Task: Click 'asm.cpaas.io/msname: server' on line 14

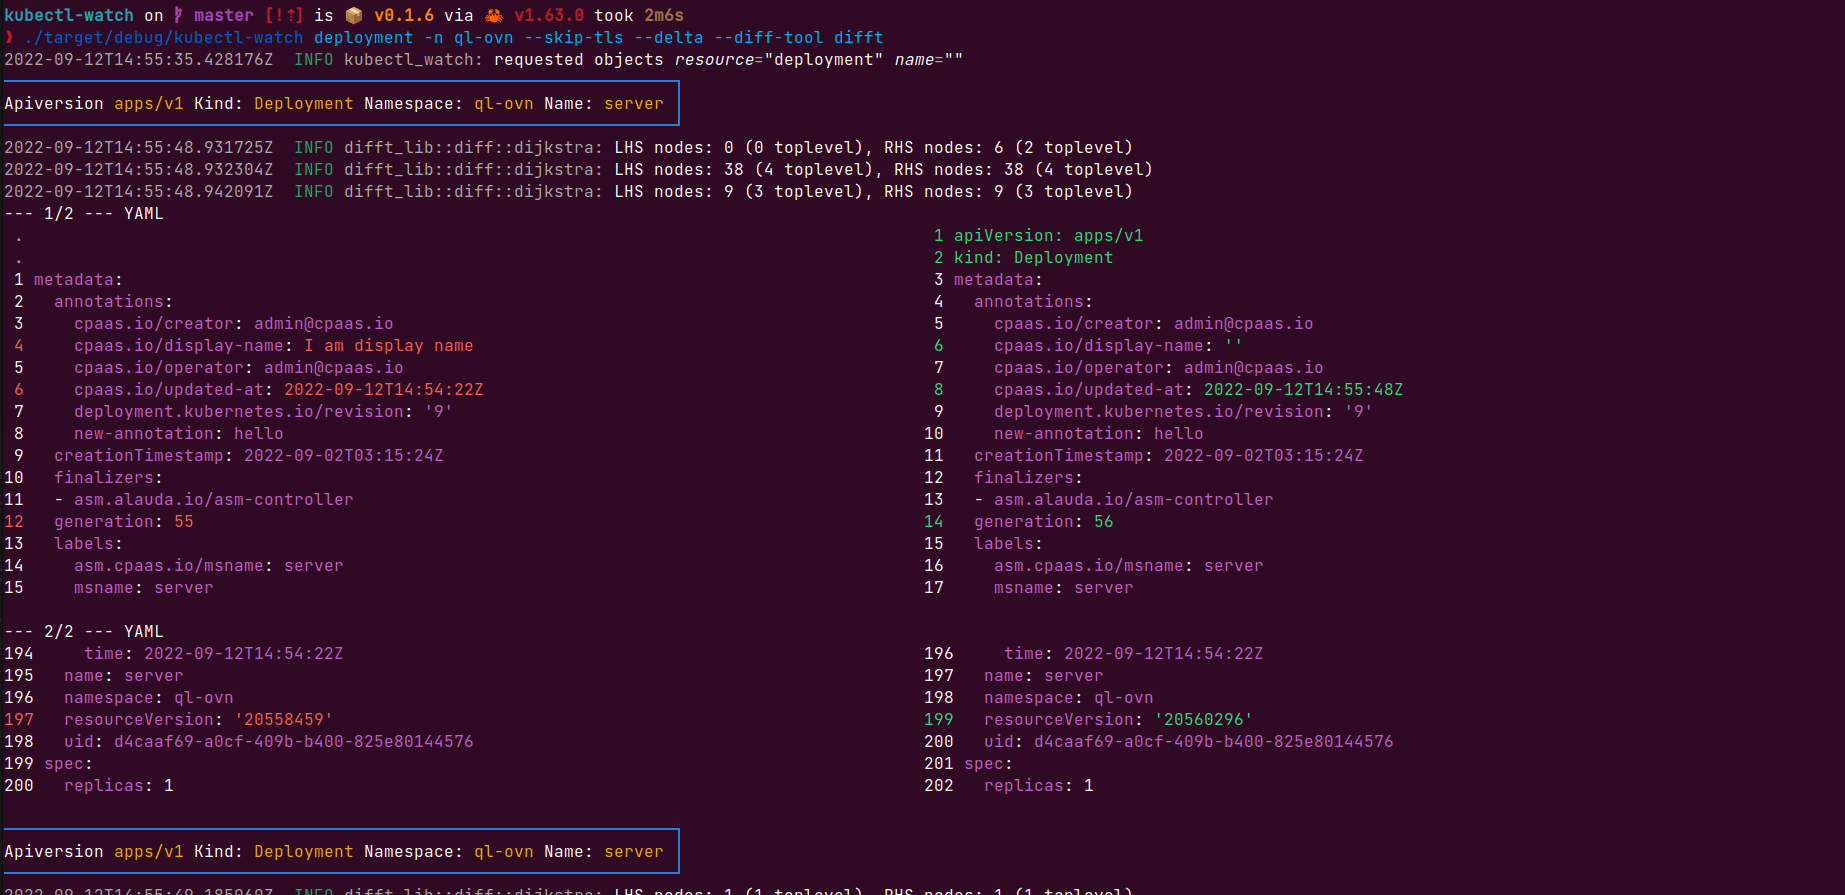Action: click(209, 565)
